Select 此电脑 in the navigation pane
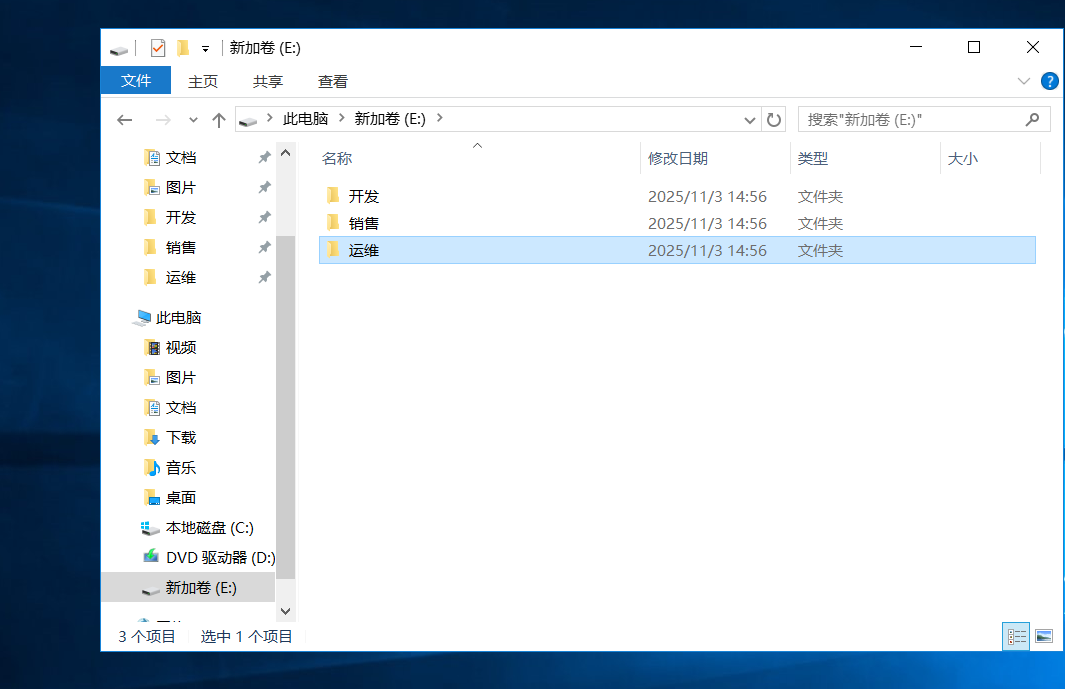The height and width of the screenshot is (689, 1065). [178, 317]
